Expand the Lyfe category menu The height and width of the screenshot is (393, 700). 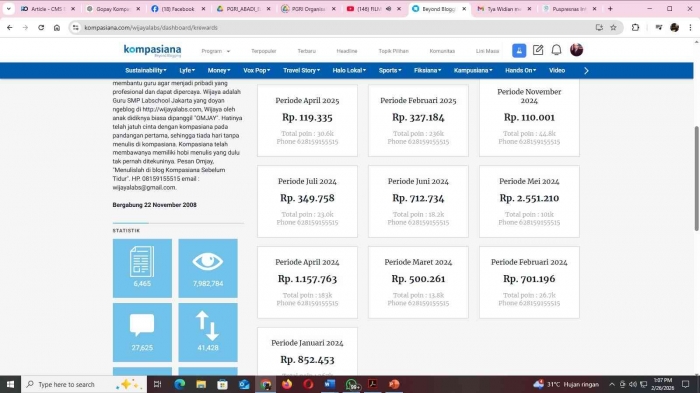(187, 71)
